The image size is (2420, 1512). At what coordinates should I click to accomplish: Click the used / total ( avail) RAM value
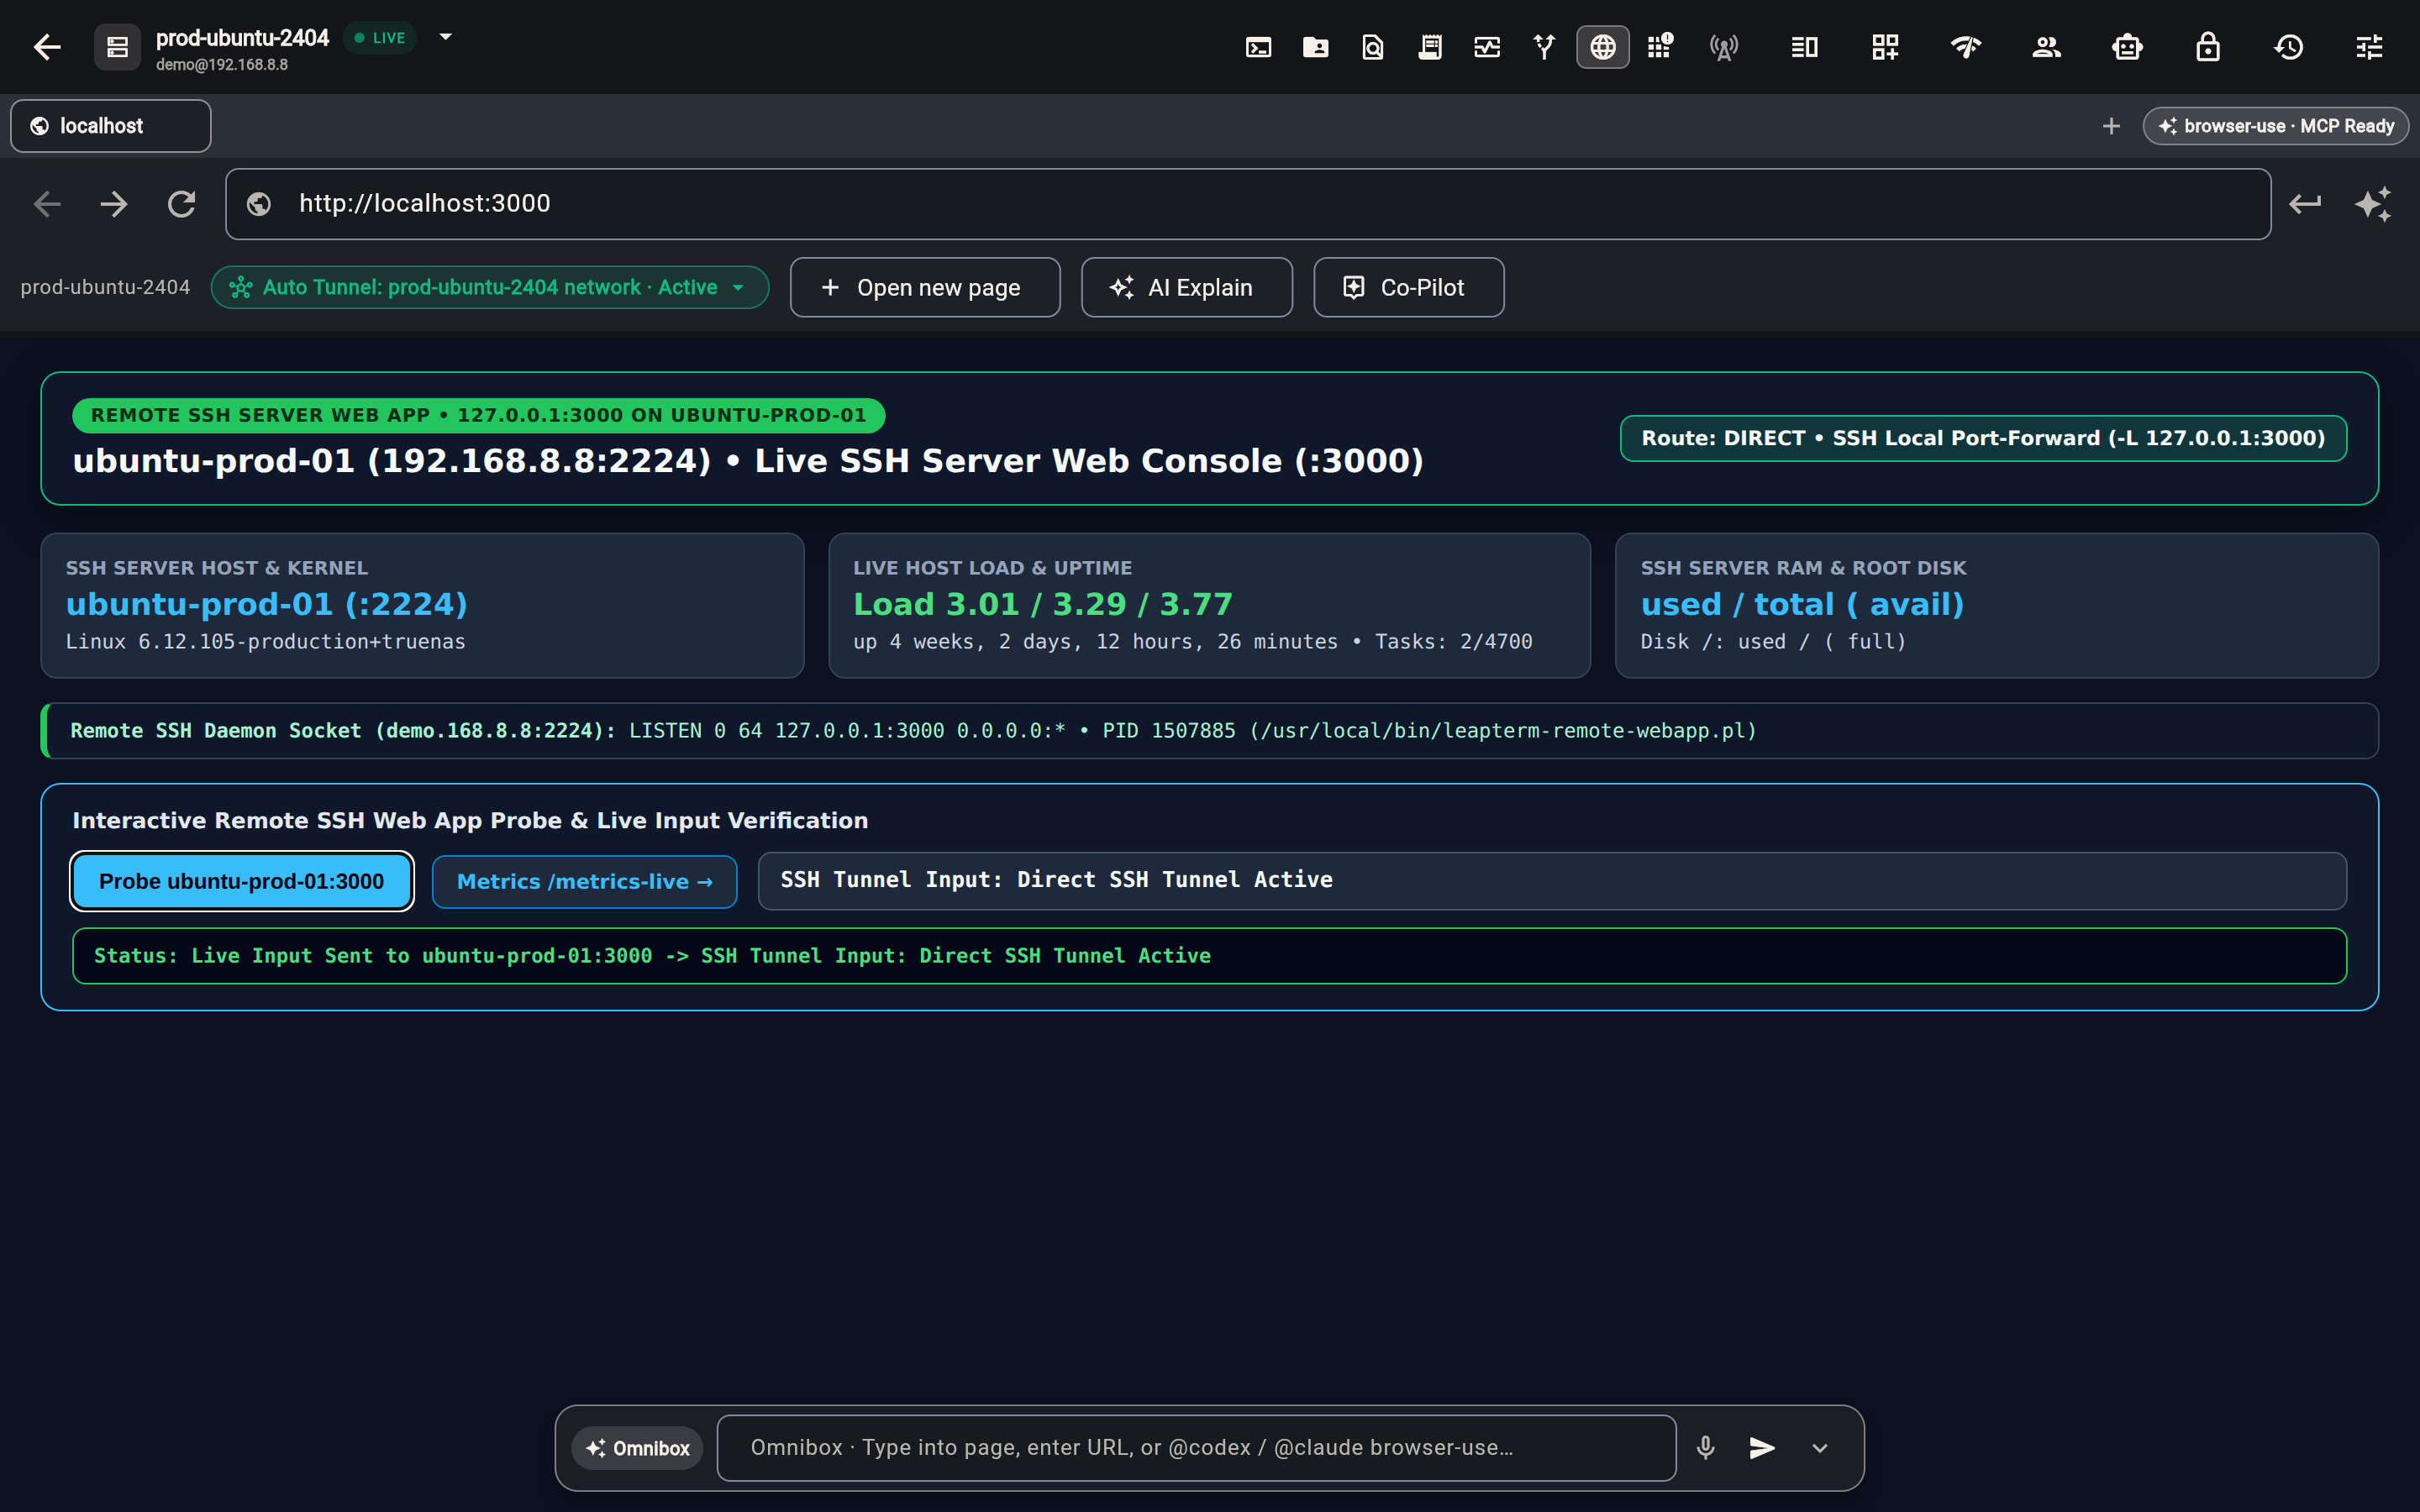tap(1802, 604)
